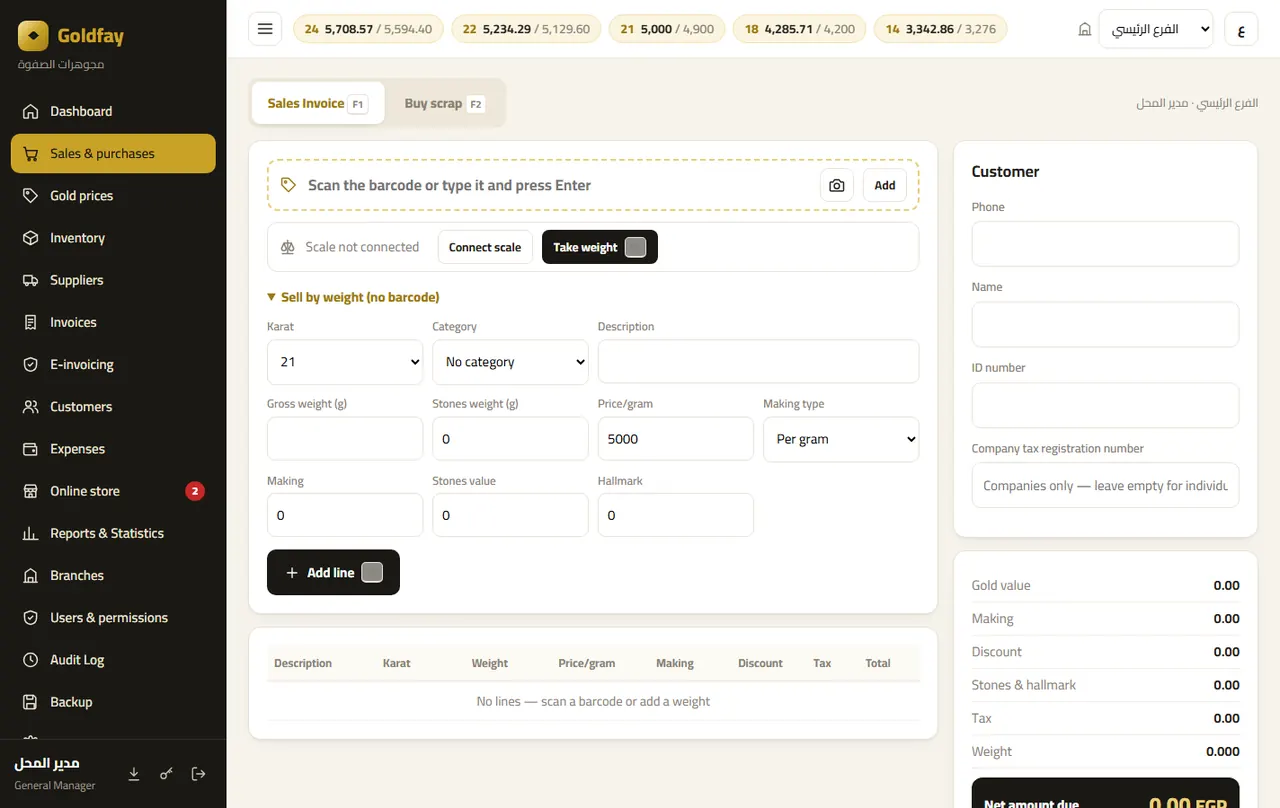
Task: Focus the barcode scan input field
Action: (557, 185)
